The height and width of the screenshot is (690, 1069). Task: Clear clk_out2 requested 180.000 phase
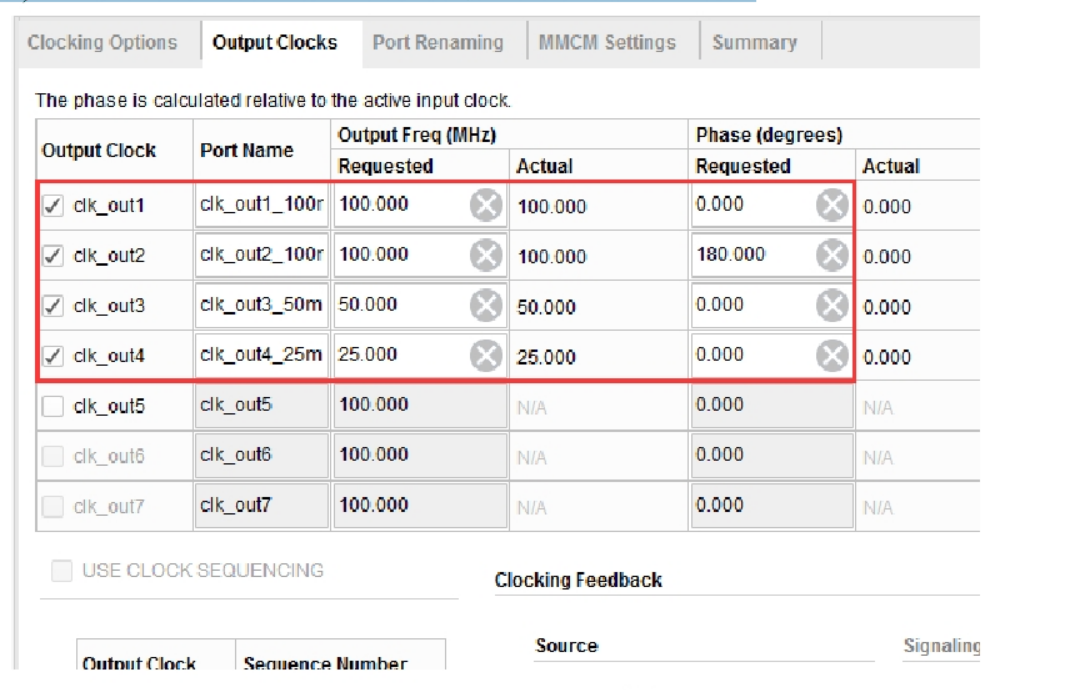pos(832,255)
